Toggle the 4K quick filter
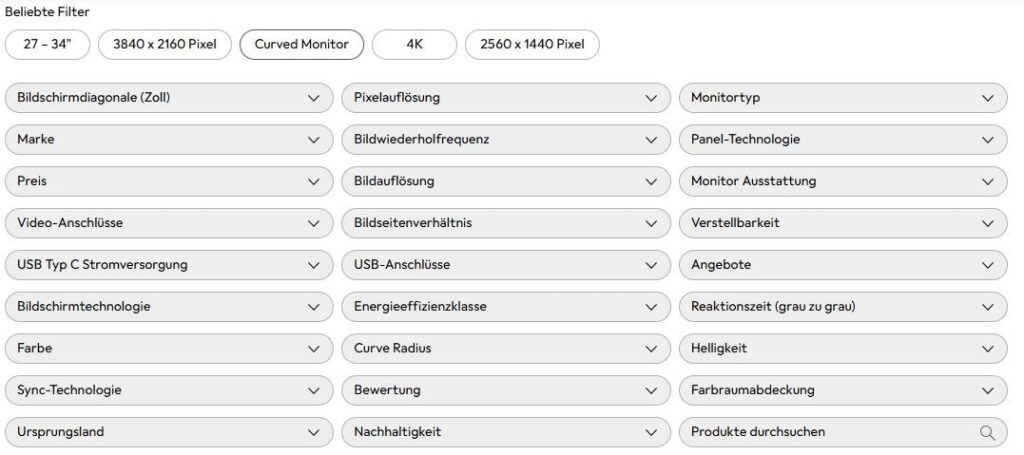 click(x=414, y=44)
